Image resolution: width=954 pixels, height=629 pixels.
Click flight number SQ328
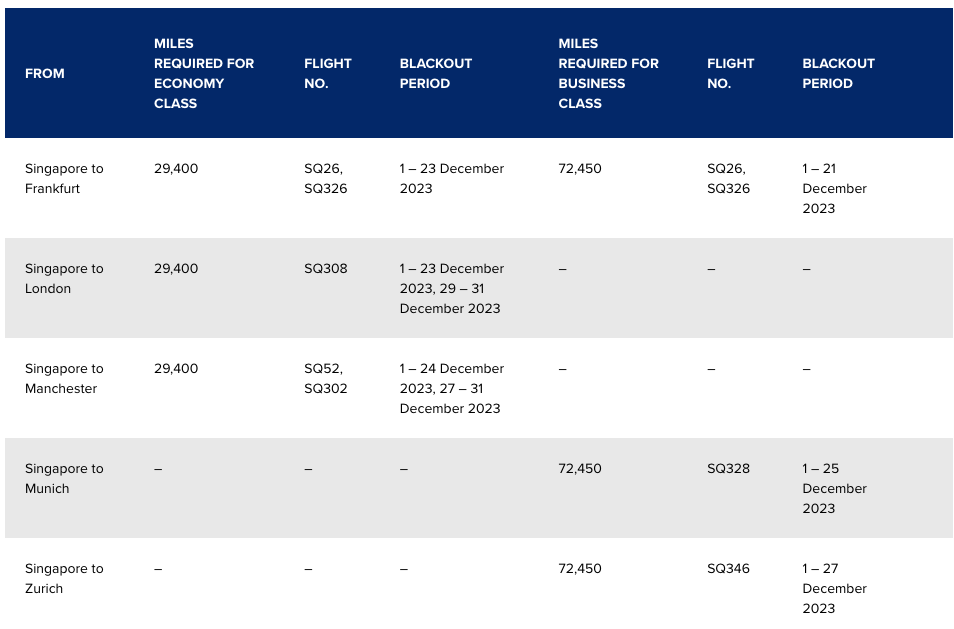click(x=728, y=468)
